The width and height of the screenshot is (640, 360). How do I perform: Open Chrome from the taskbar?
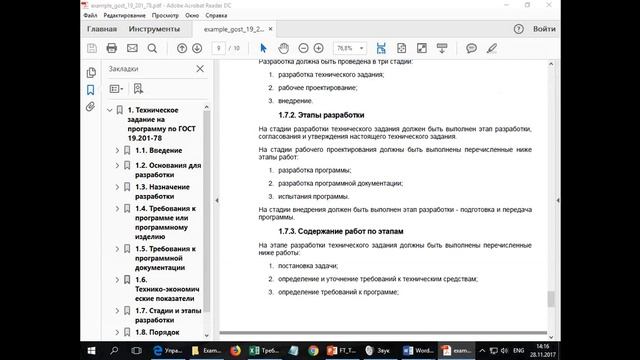click(313, 351)
